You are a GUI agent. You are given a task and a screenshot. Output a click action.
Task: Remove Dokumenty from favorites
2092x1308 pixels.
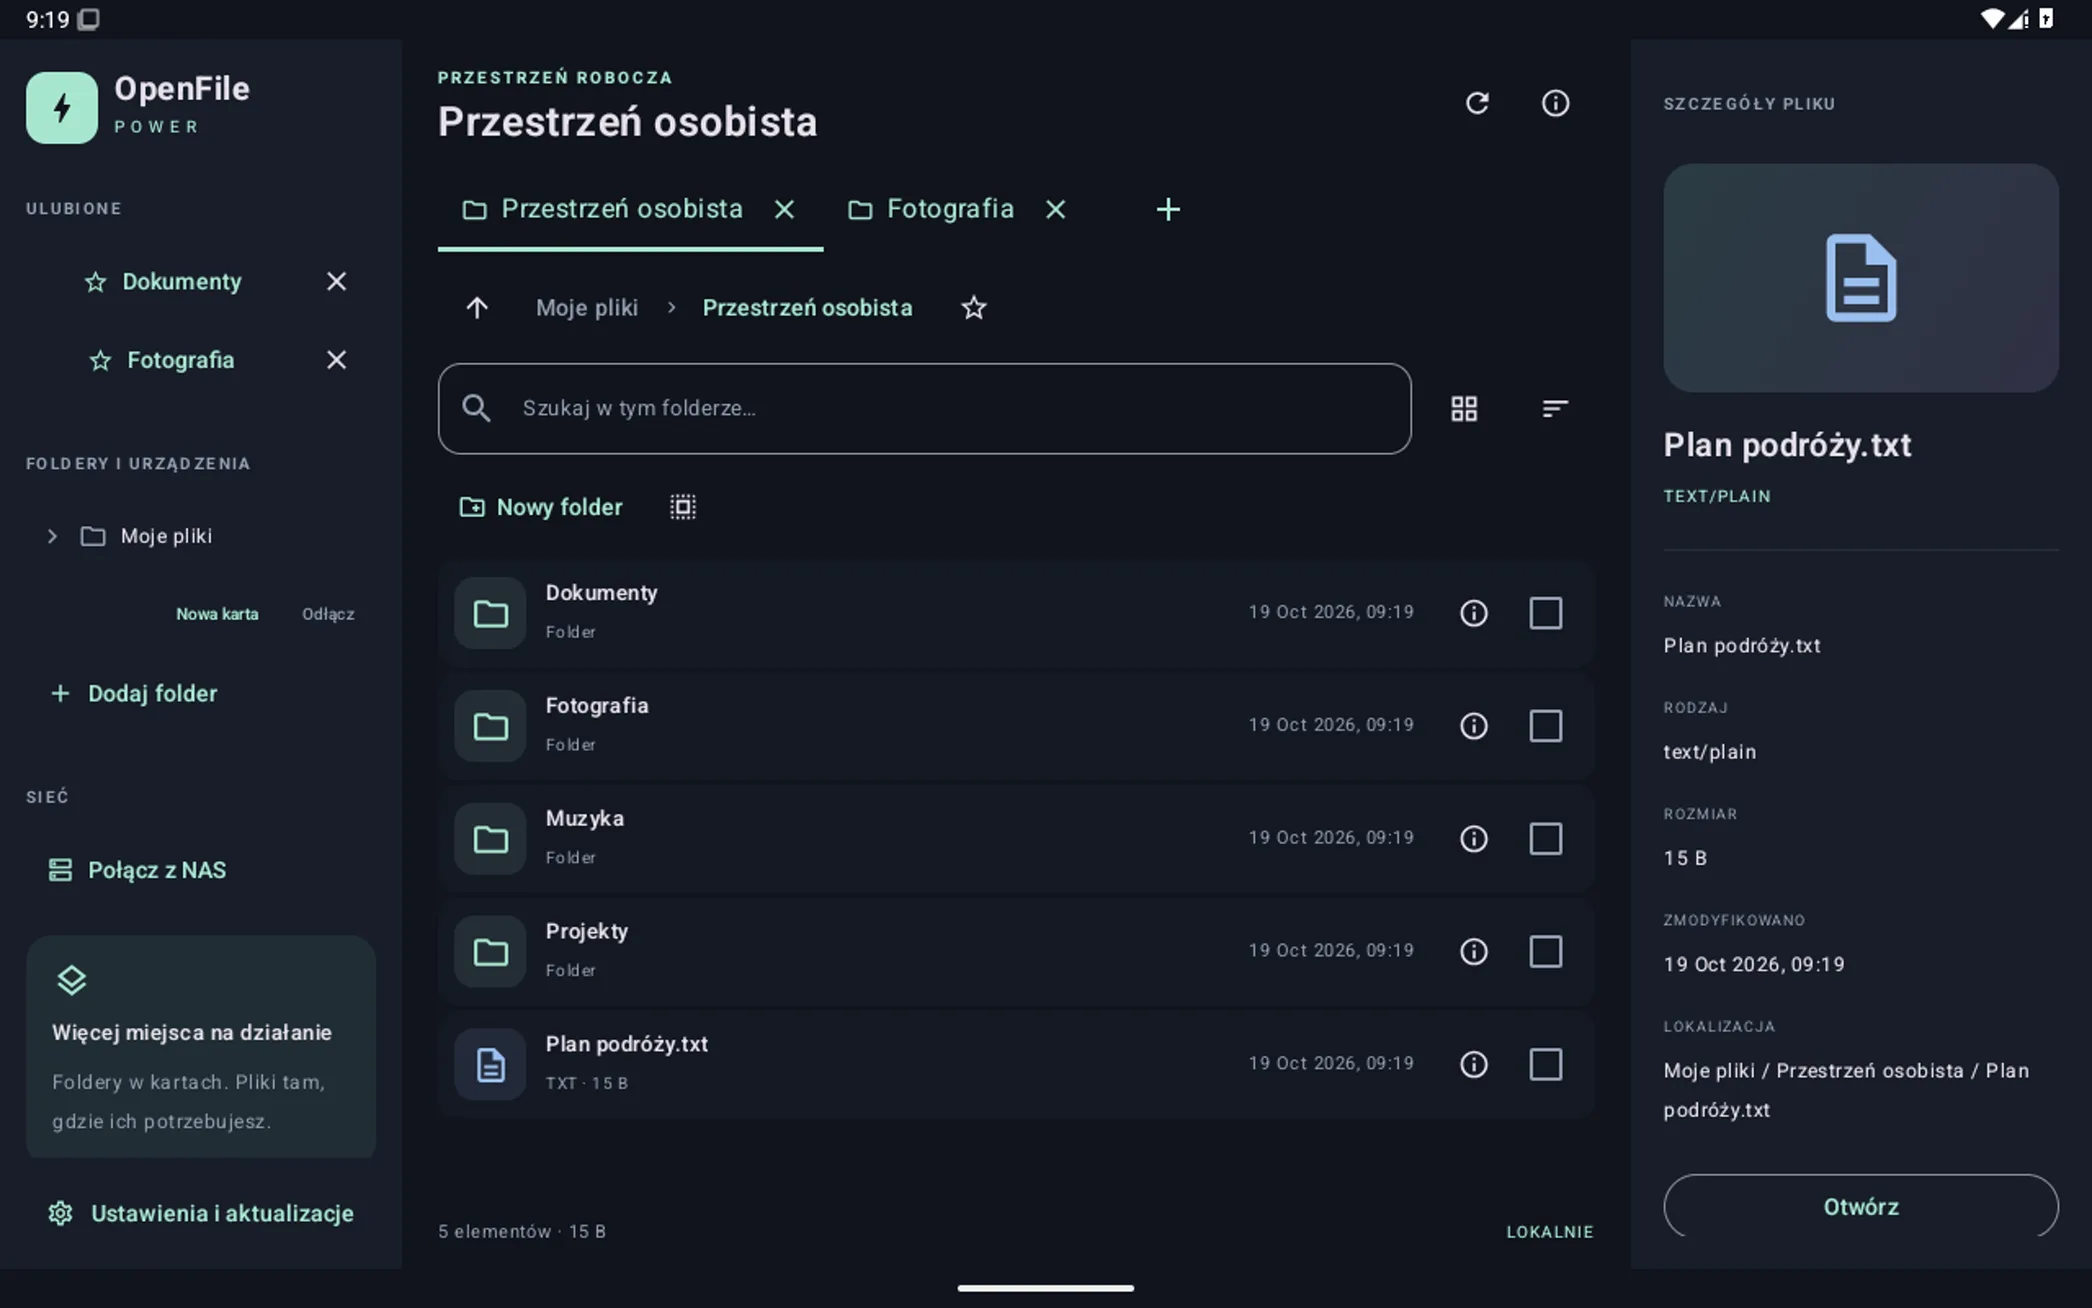point(336,282)
